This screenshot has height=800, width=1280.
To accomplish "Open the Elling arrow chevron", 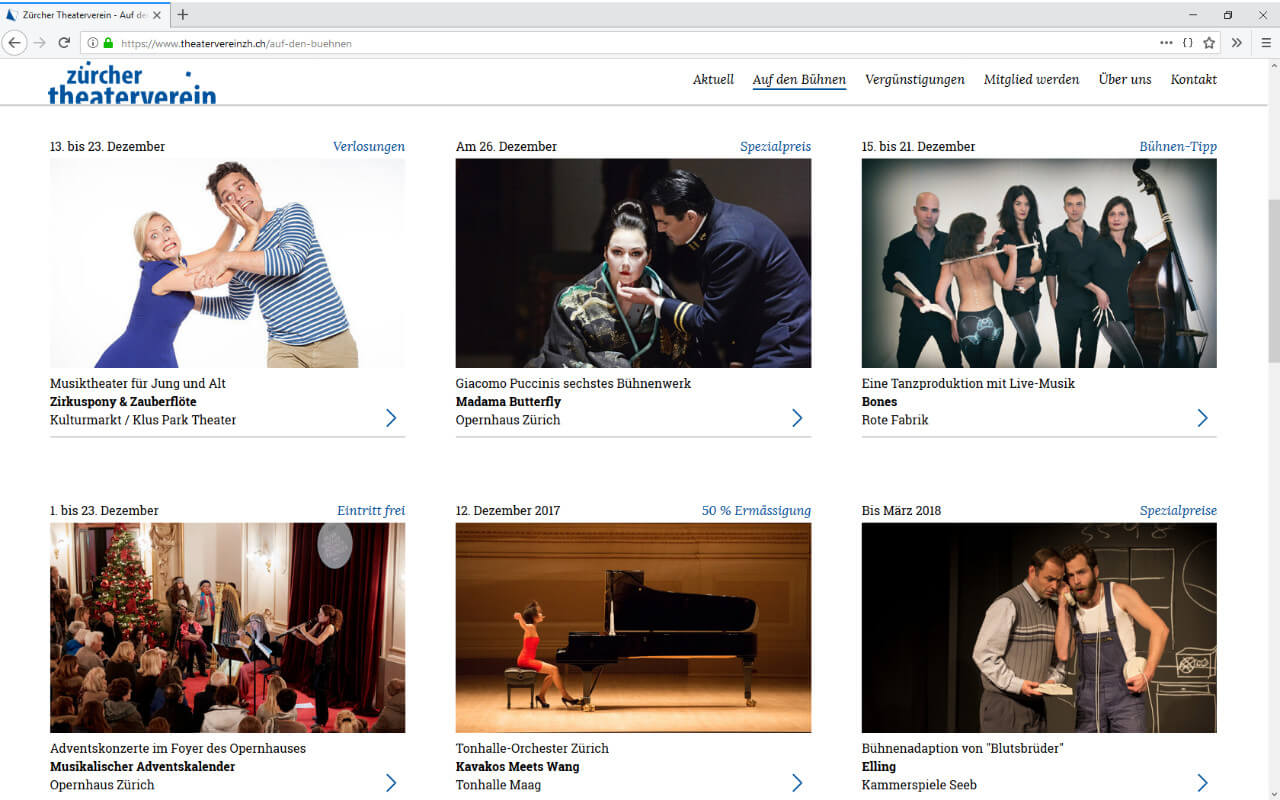I will tap(1203, 782).
